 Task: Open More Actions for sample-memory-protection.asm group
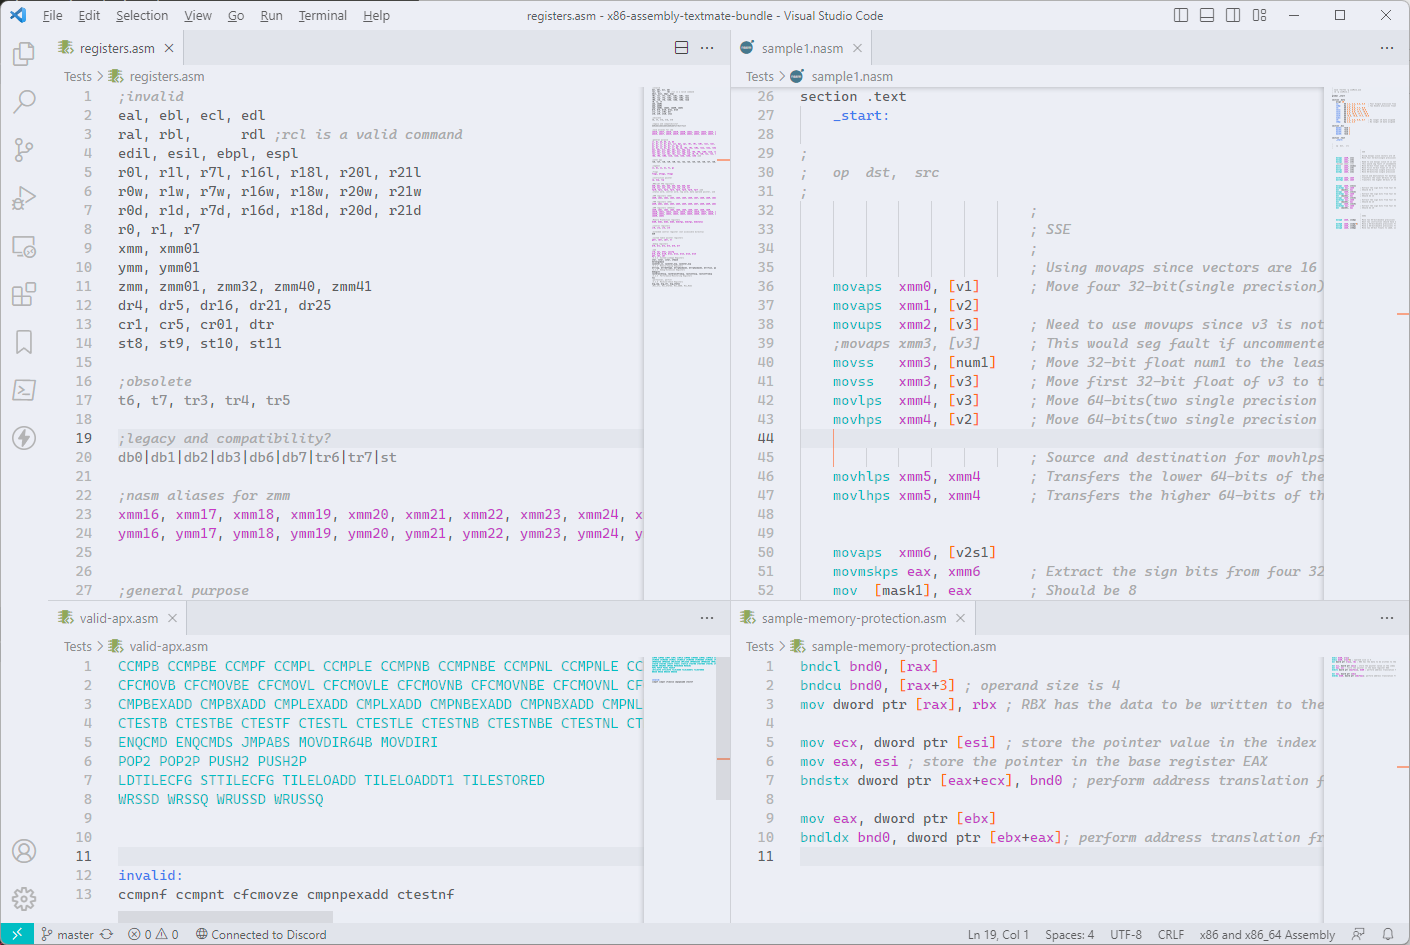click(1386, 618)
